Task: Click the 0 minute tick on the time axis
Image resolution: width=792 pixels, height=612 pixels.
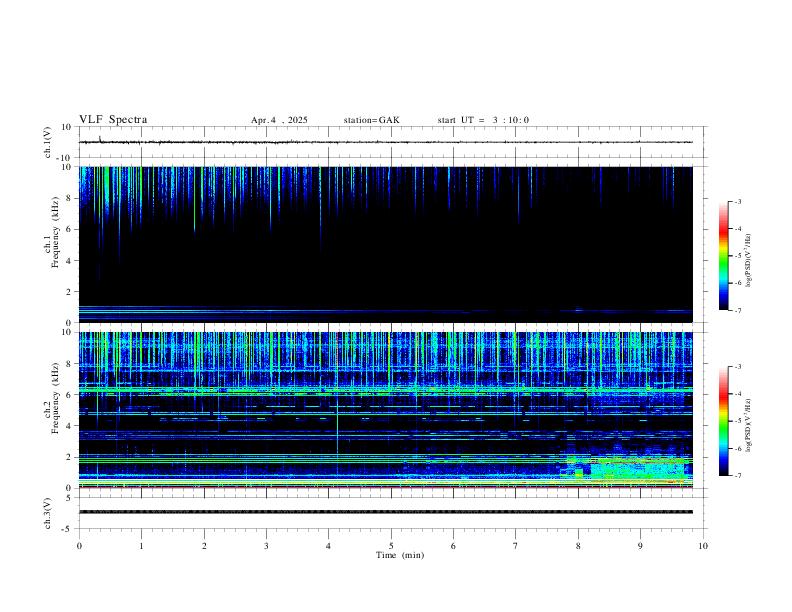Action: tap(79, 546)
